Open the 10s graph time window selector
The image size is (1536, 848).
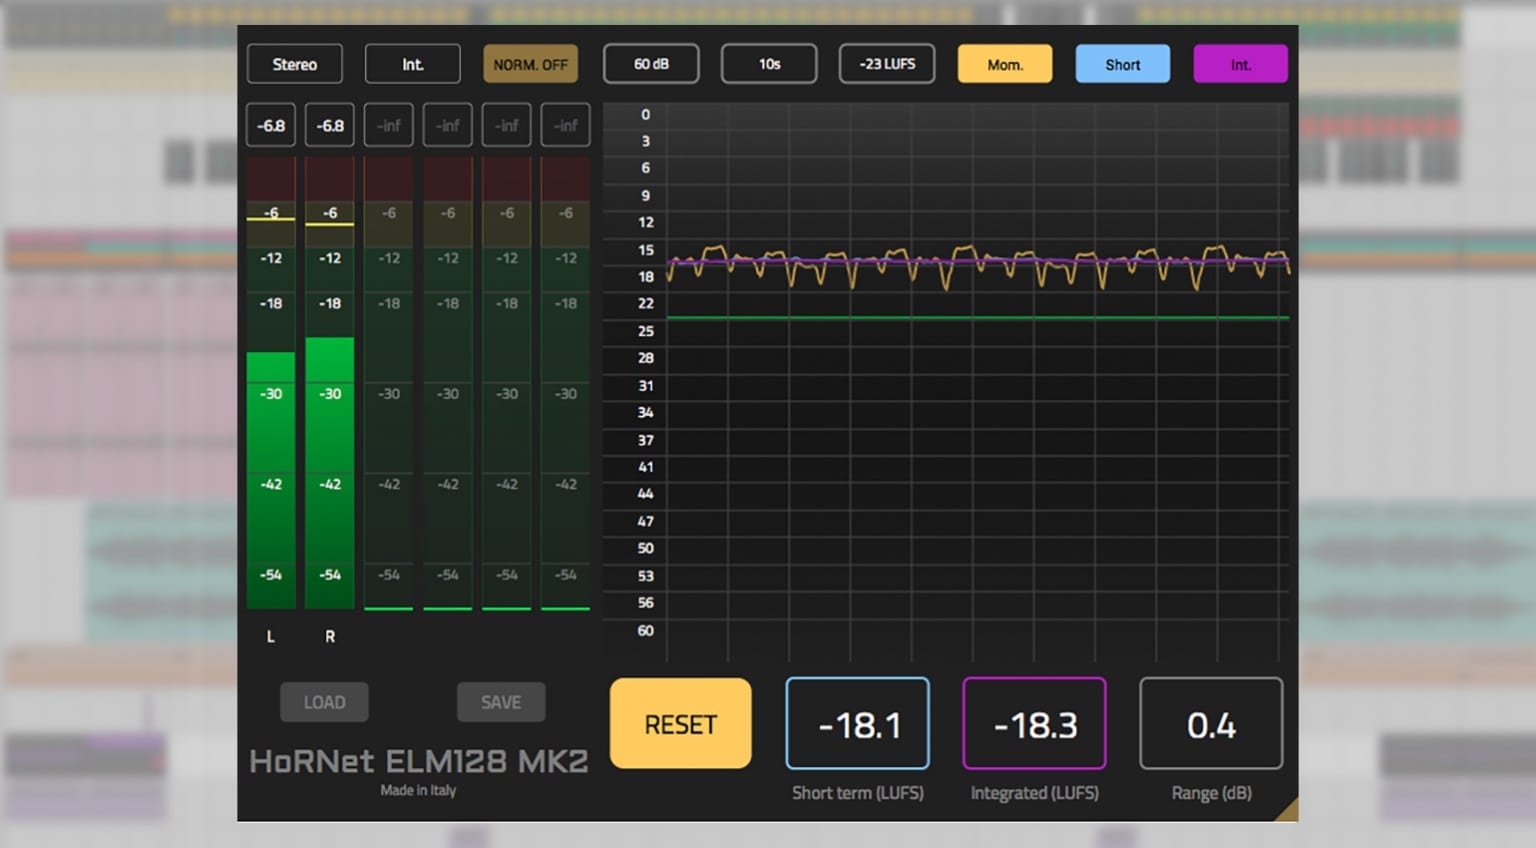[x=768, y=63]
